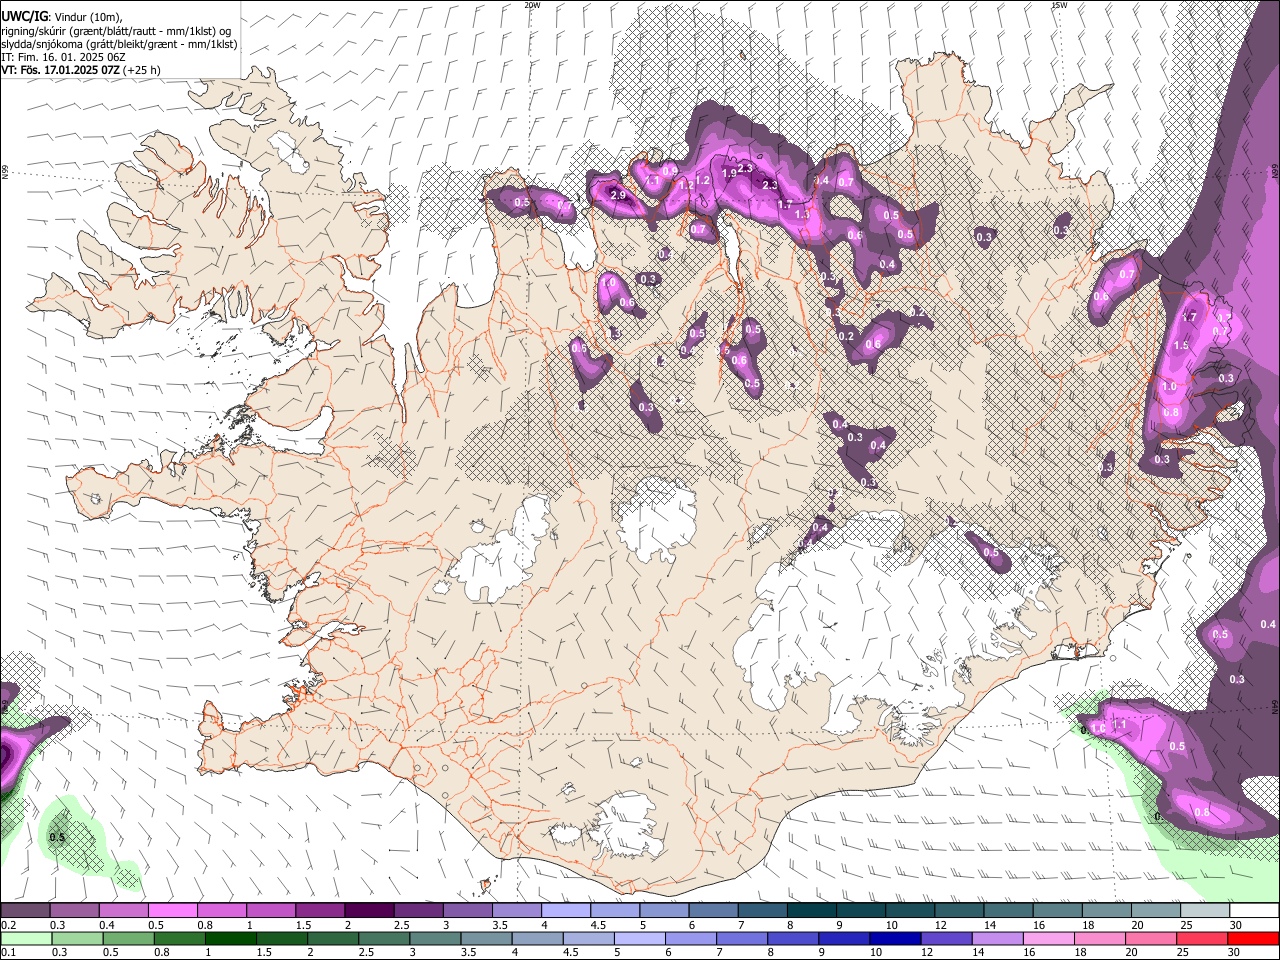The height and width of the screenshot is (960, 1280).
Task: Pick the lavender swatch after upper-legend 4
Action: coord(566,911)
